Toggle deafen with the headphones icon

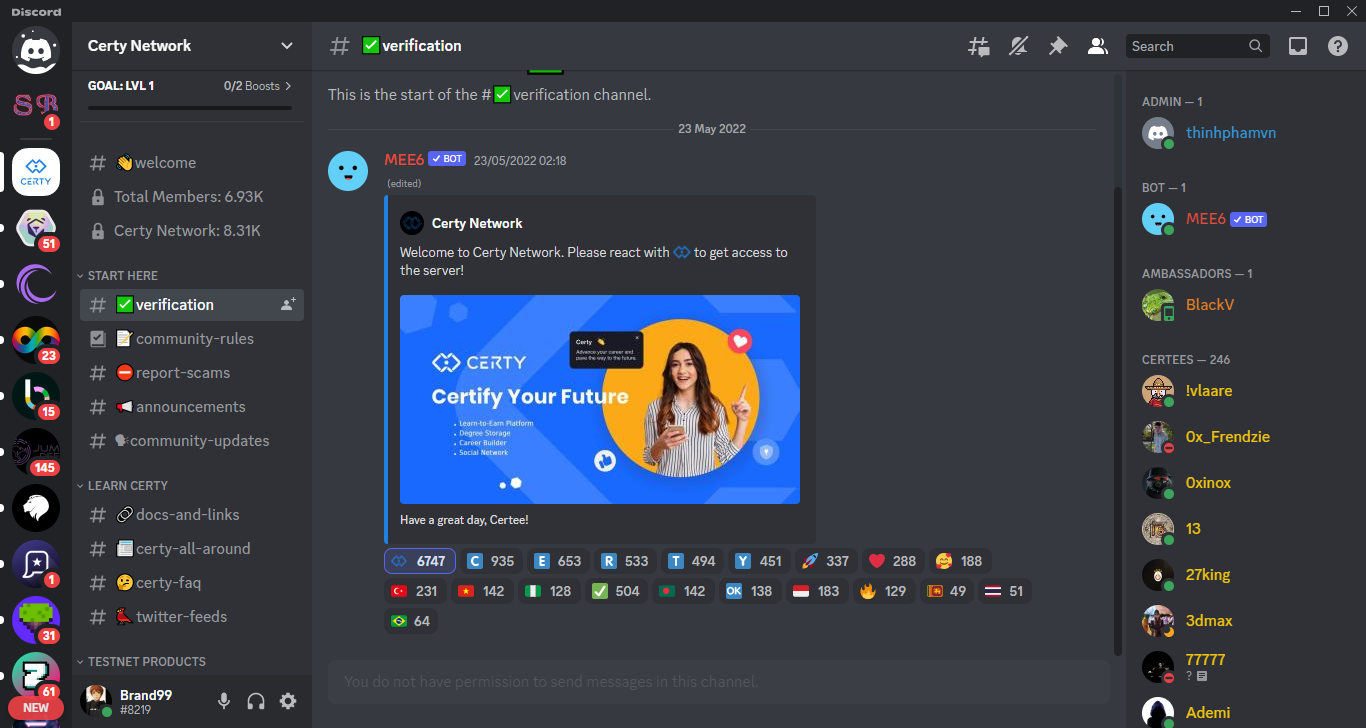click(x=256, y=701)
